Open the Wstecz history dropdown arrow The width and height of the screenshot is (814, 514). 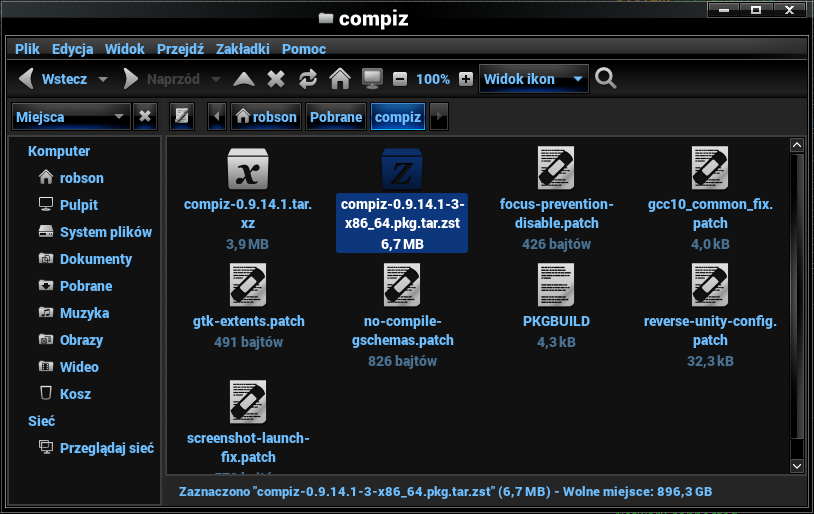pyautogui.click(x=103, y=79)
